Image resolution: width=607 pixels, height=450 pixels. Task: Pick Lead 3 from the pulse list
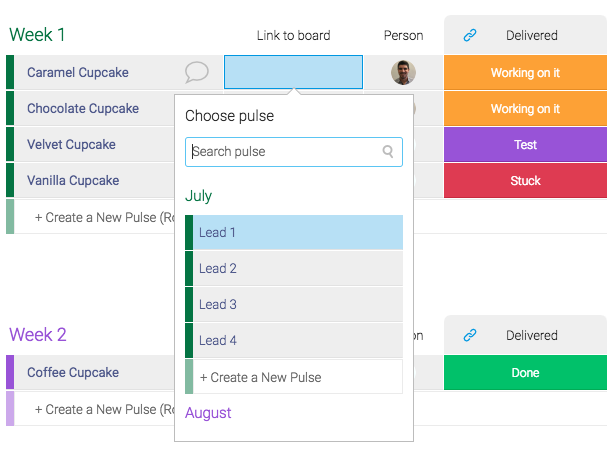coord(294,304)
